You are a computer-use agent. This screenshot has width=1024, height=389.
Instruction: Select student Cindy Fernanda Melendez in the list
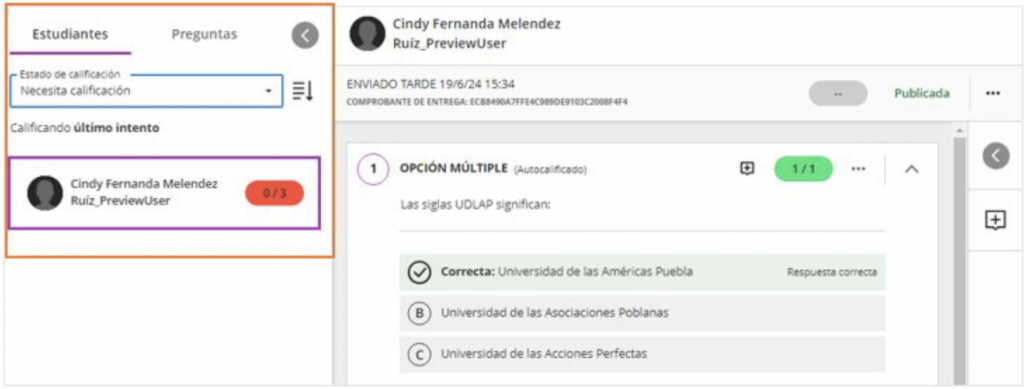click(x=165, y=193)
